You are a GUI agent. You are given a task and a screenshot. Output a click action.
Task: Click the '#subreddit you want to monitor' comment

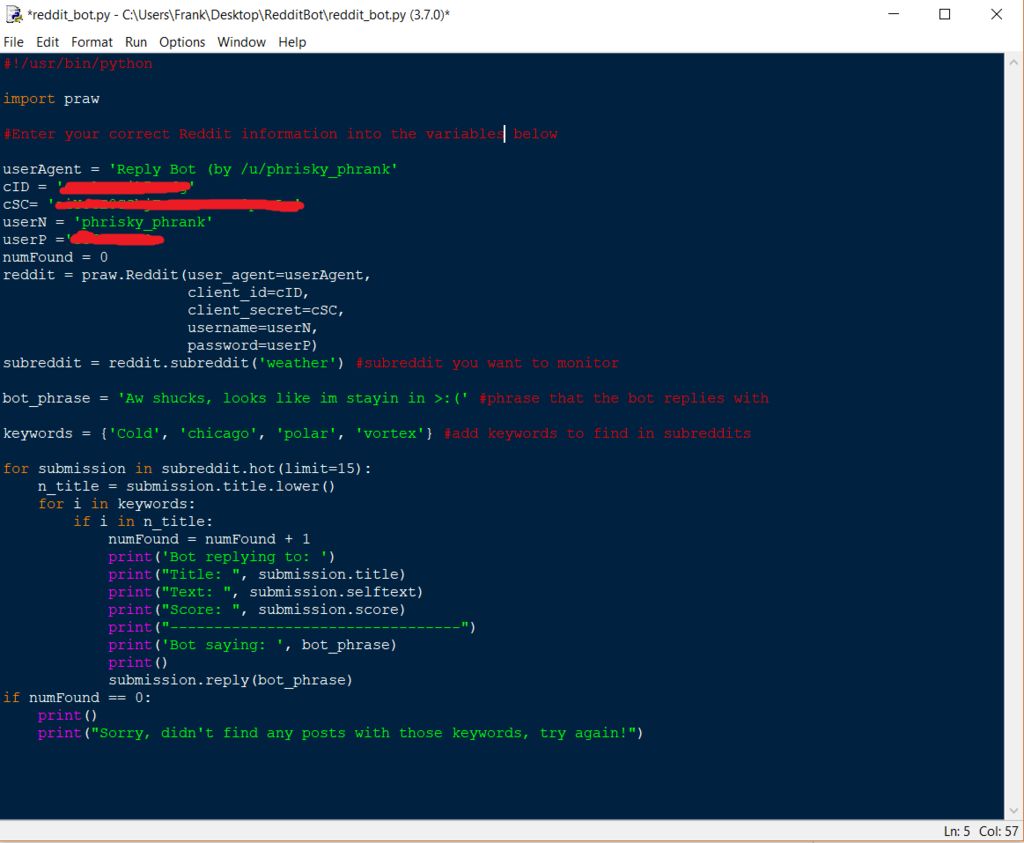click(487, 363)
